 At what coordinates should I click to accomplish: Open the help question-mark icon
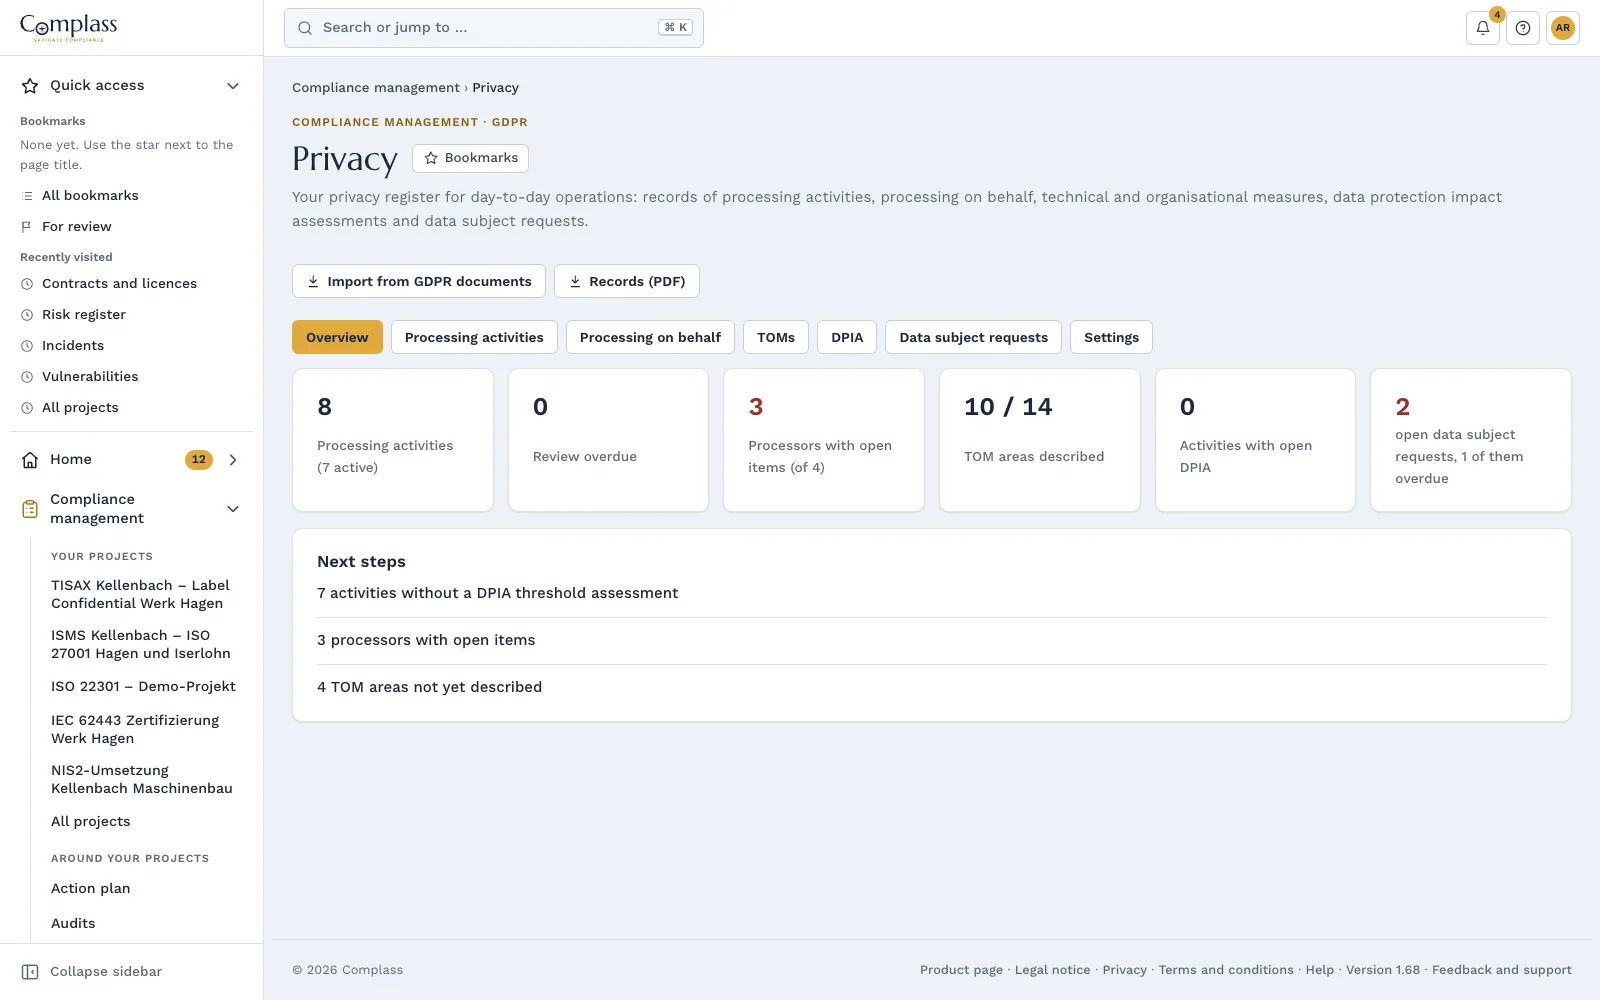tap(1523, 28)
